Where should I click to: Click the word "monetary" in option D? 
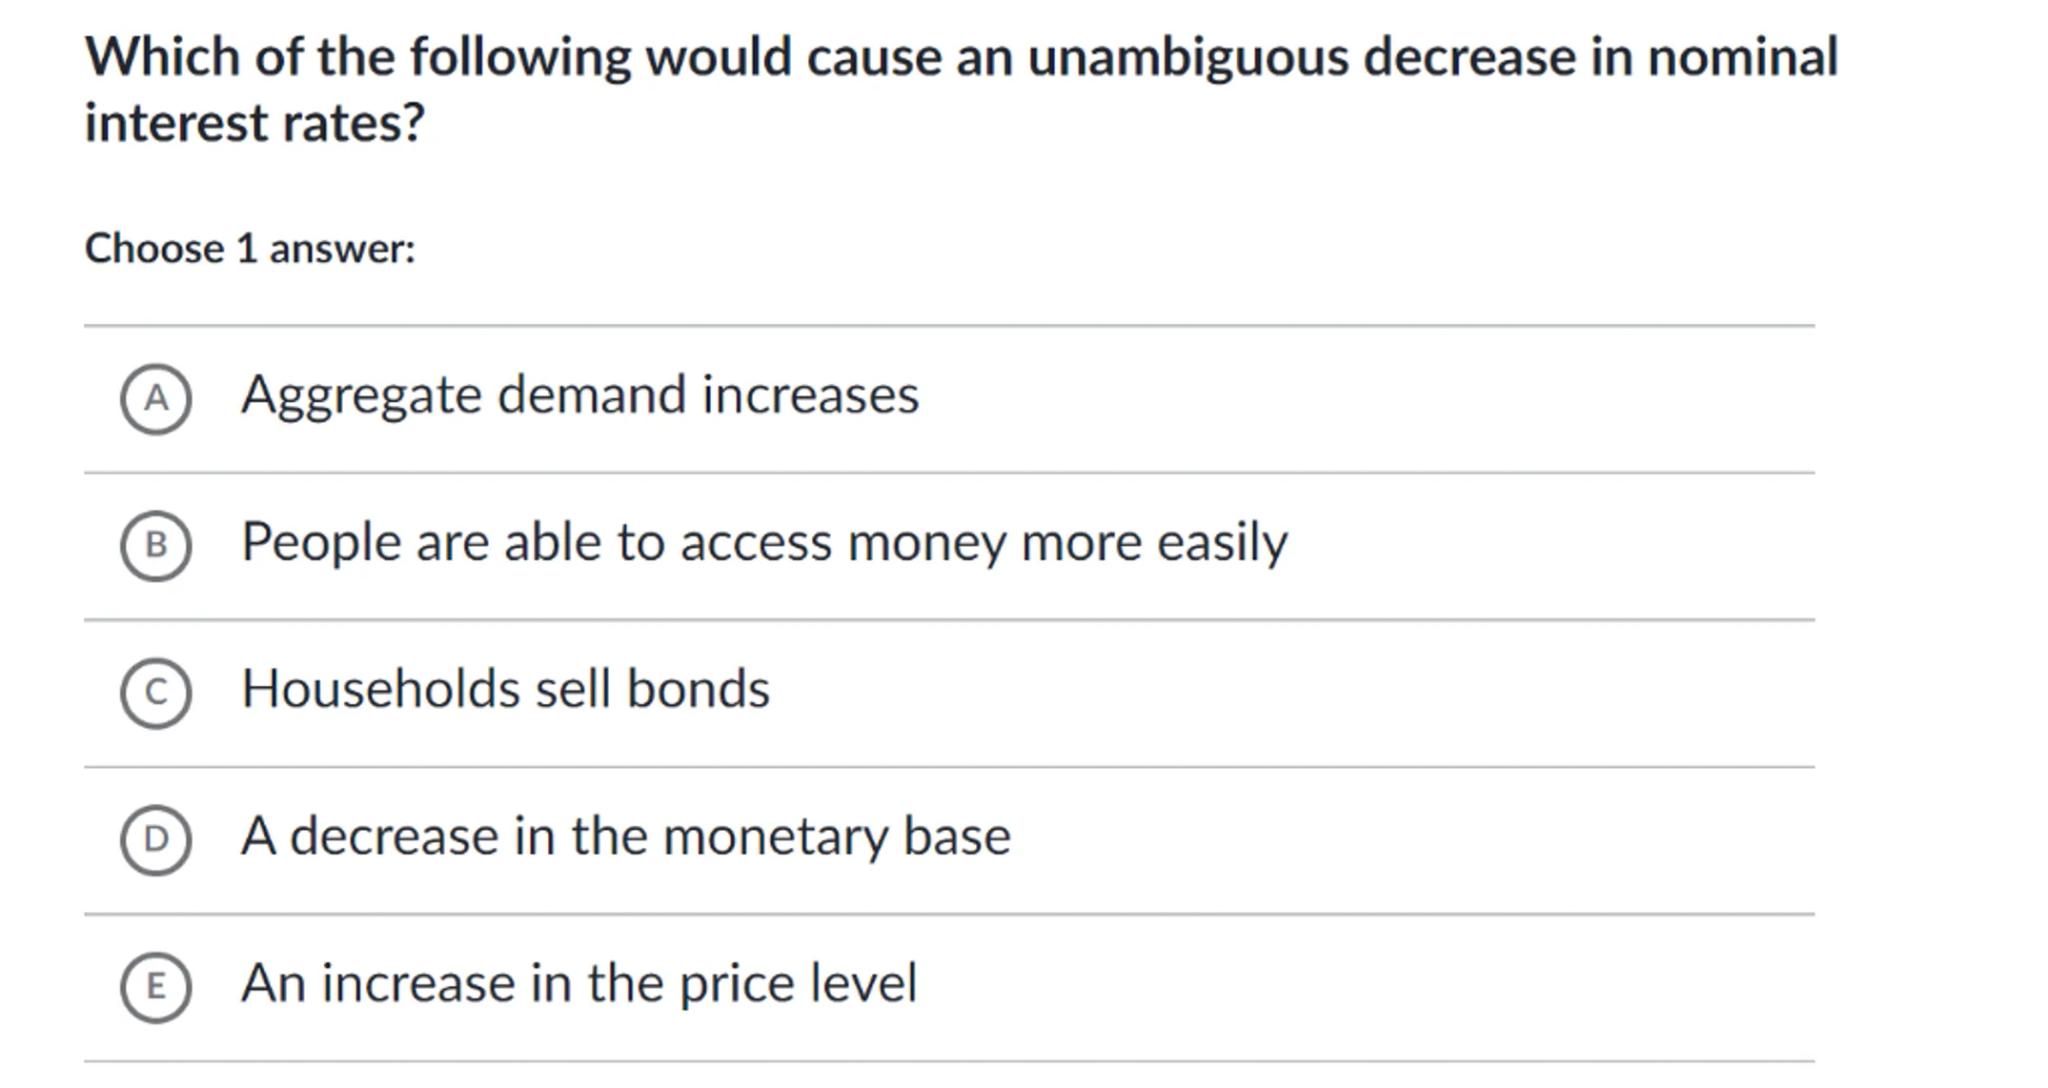click(775, 837)
